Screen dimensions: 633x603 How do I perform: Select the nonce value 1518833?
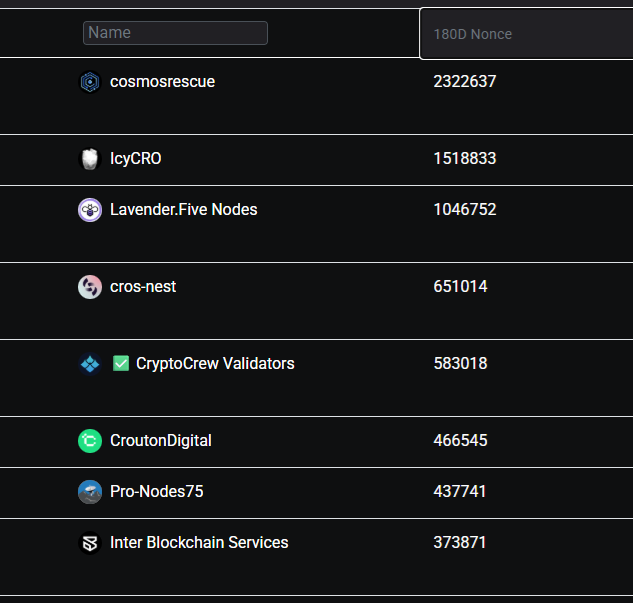coord(465,159)
